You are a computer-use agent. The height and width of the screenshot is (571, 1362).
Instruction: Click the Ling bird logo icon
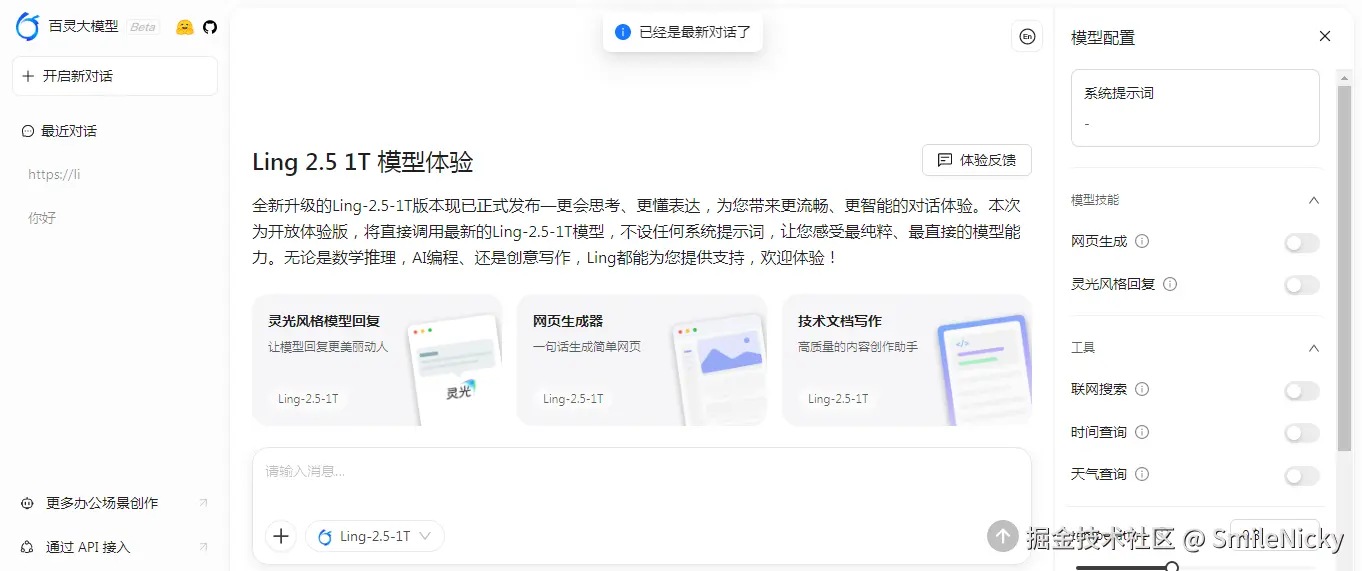pyautogui.click(x=28, y=27)
